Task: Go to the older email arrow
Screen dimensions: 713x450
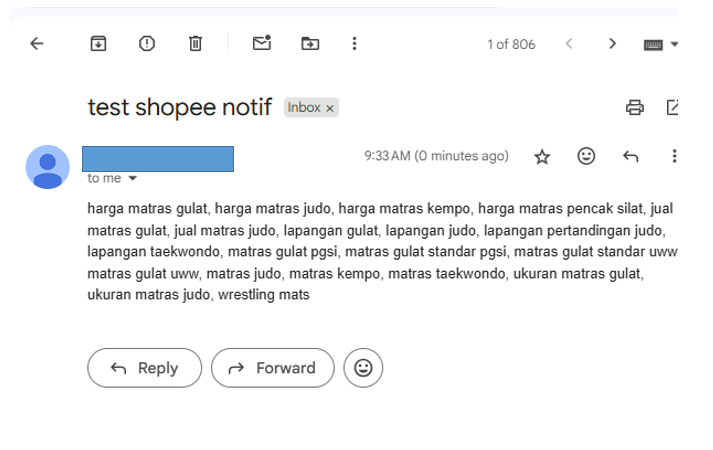Action: pyautogui.click(x=613, y=44)
